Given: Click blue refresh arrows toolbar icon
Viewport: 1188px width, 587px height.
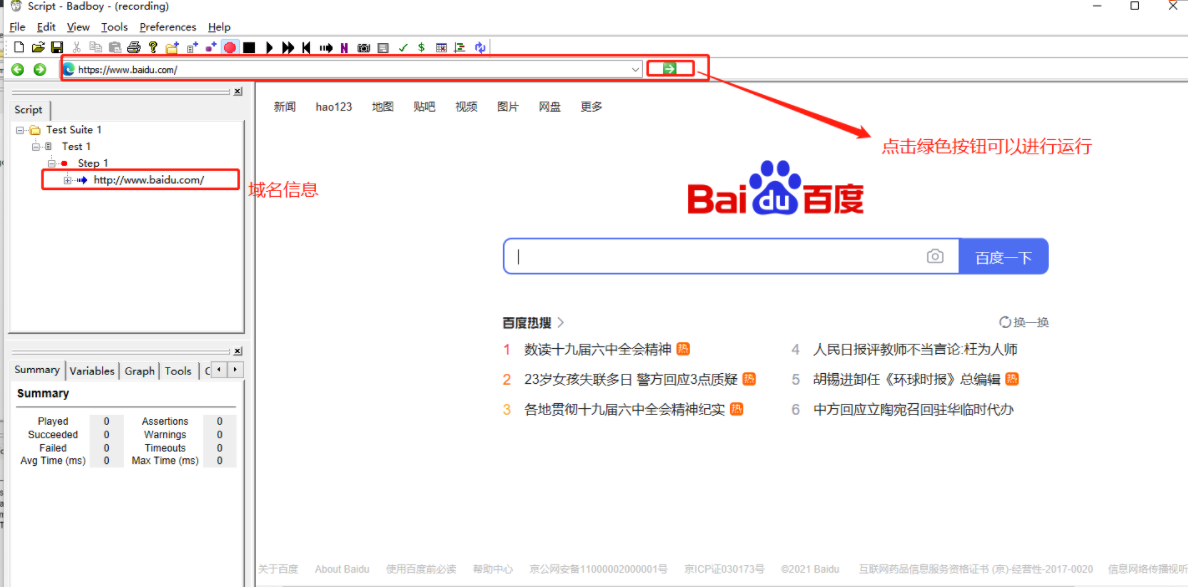Looking at the screenshot, I should tap(480, 48).
